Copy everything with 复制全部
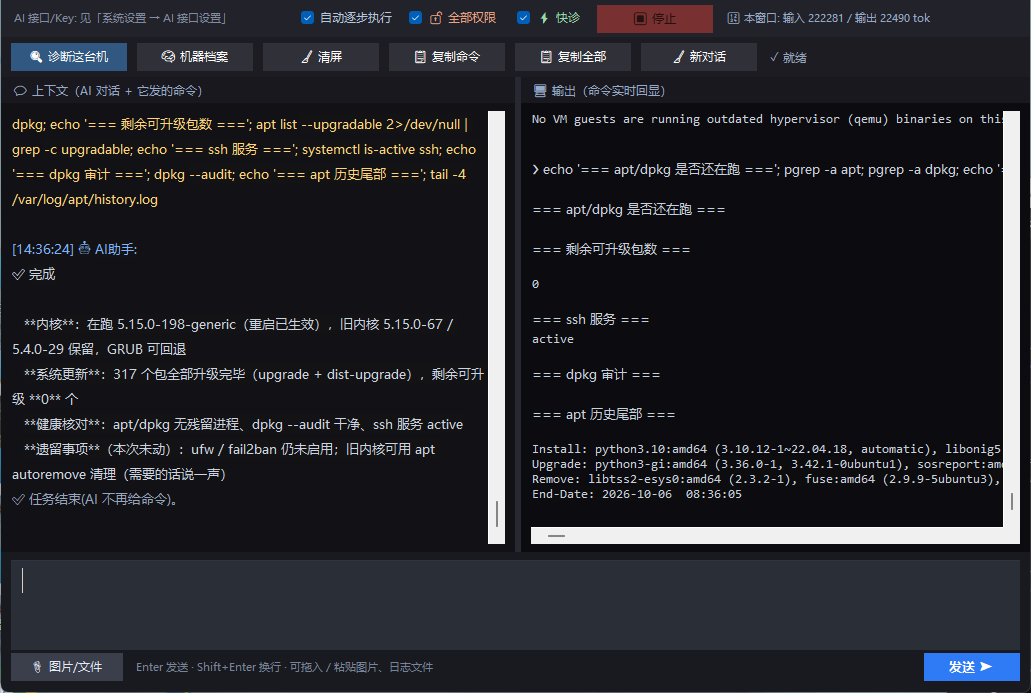Screen dimensions: 1031x693 573,57
